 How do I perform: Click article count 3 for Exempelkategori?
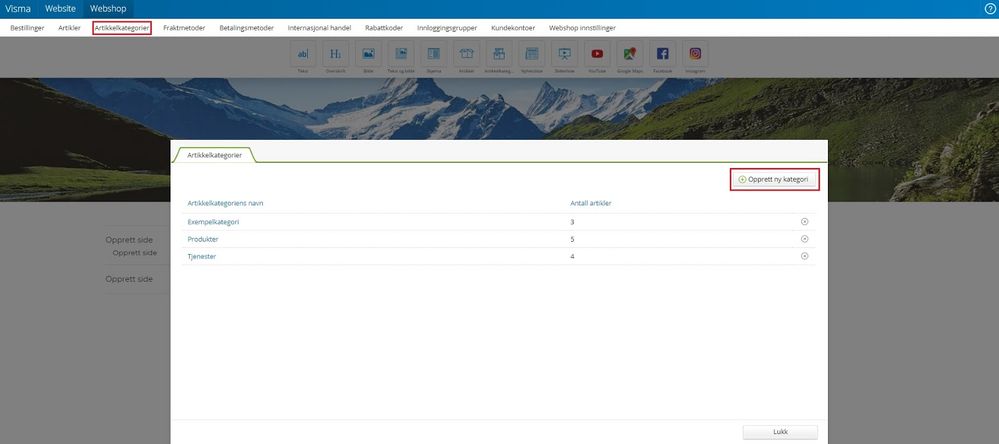572,222
